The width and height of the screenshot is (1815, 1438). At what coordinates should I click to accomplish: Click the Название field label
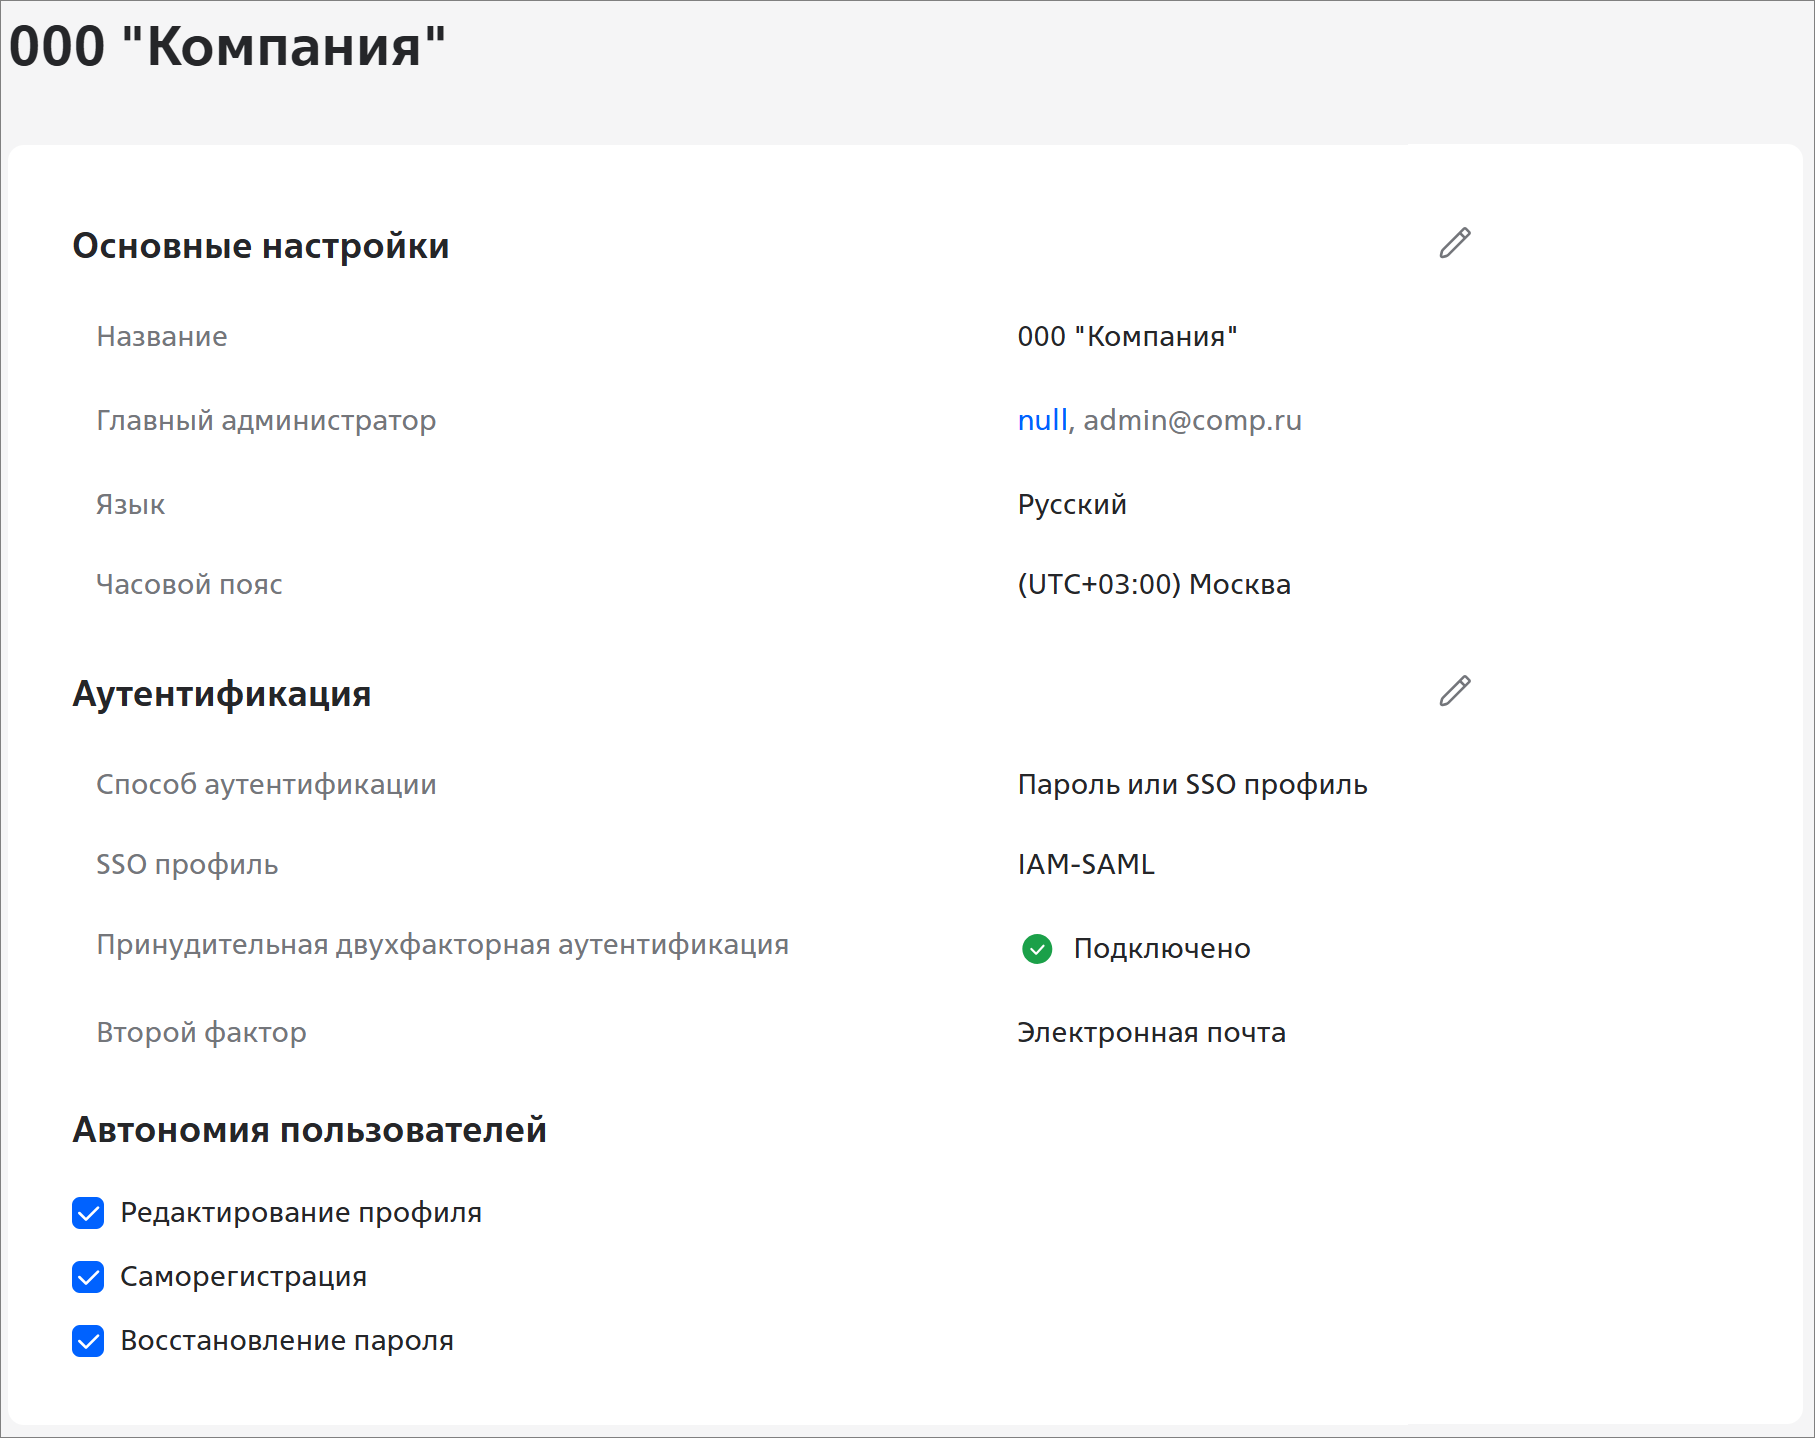pyautogui.click(x=162, y=337)
